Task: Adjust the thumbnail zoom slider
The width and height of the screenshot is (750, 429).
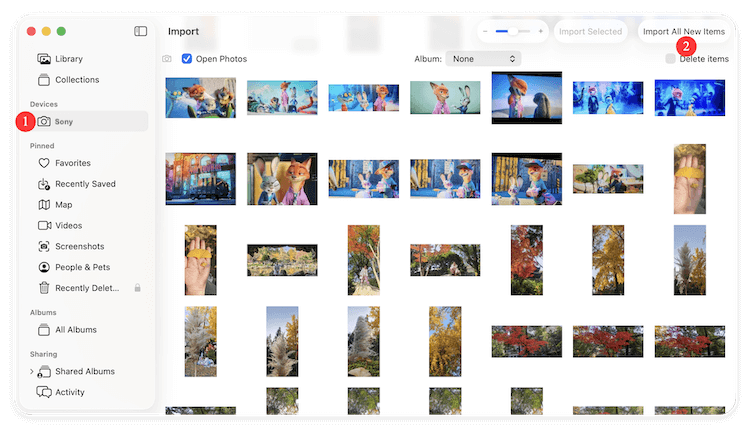Action: click(x=513, y=32)
